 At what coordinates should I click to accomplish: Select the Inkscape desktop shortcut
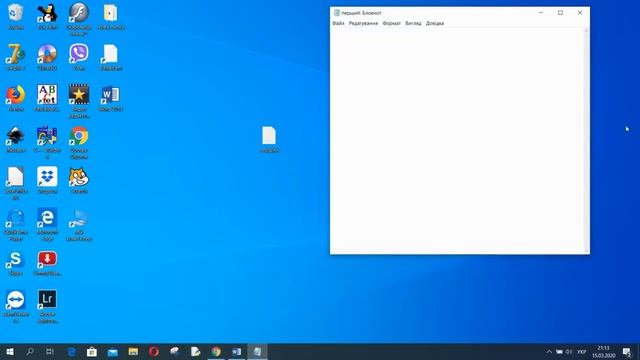tap(16, 140)
